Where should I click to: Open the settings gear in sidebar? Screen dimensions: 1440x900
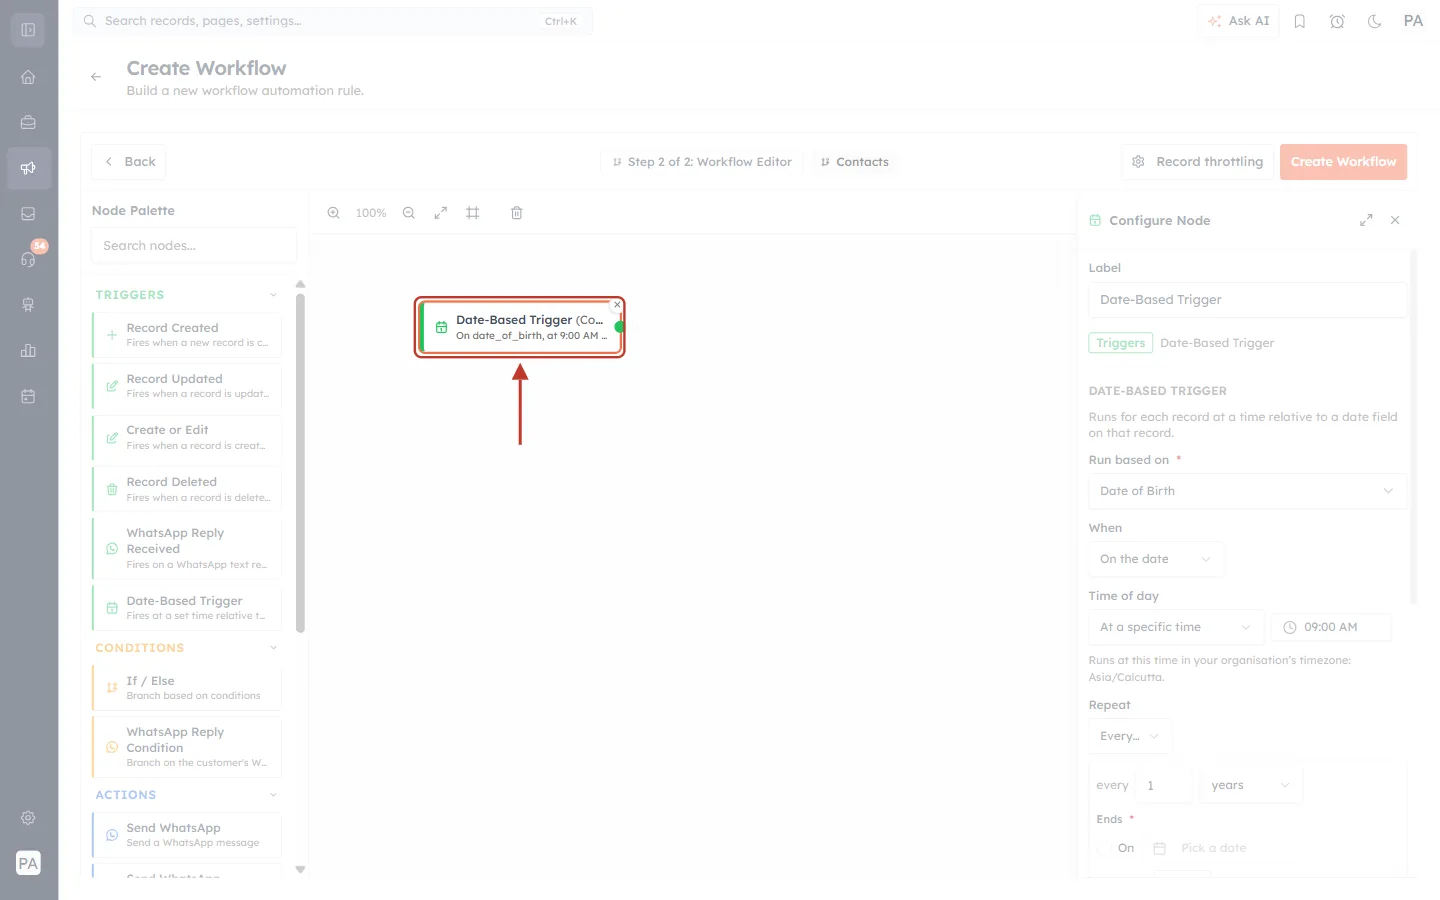pyautogui.click(x=28, y=818)
